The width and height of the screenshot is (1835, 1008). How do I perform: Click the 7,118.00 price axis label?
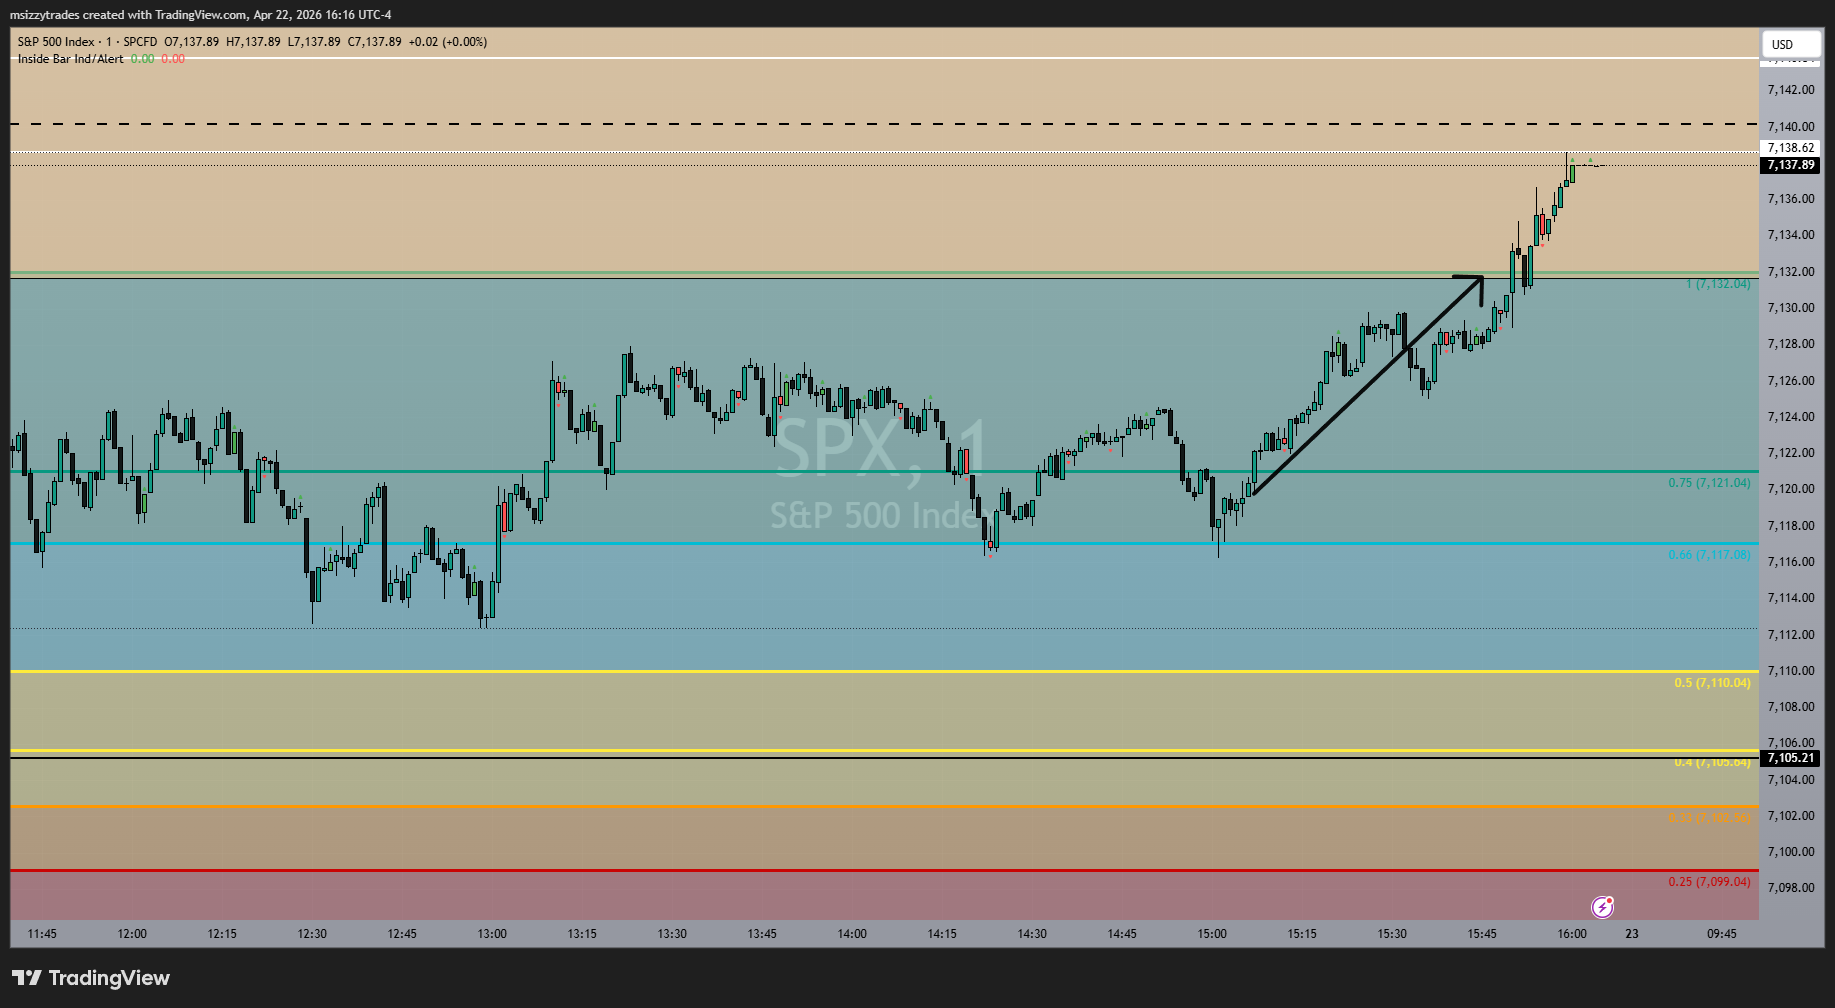coord(1791,526)
